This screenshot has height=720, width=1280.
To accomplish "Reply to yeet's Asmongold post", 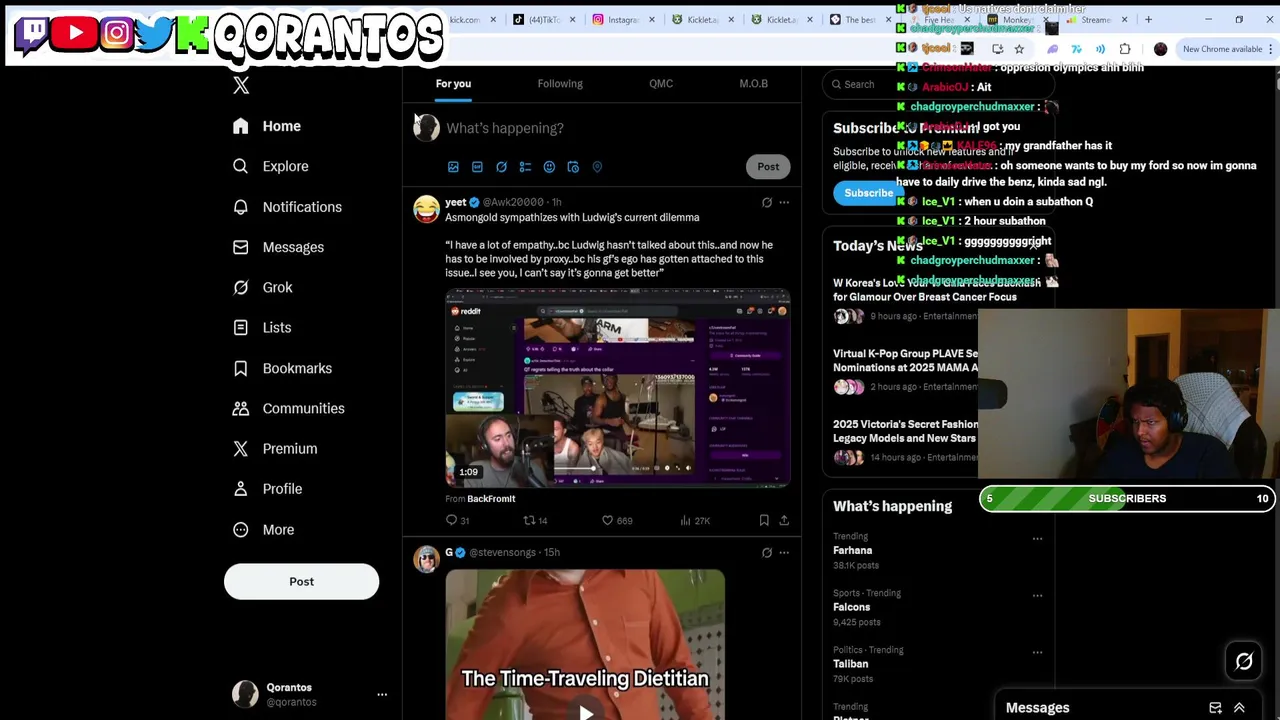I will (x=457, y=520).
